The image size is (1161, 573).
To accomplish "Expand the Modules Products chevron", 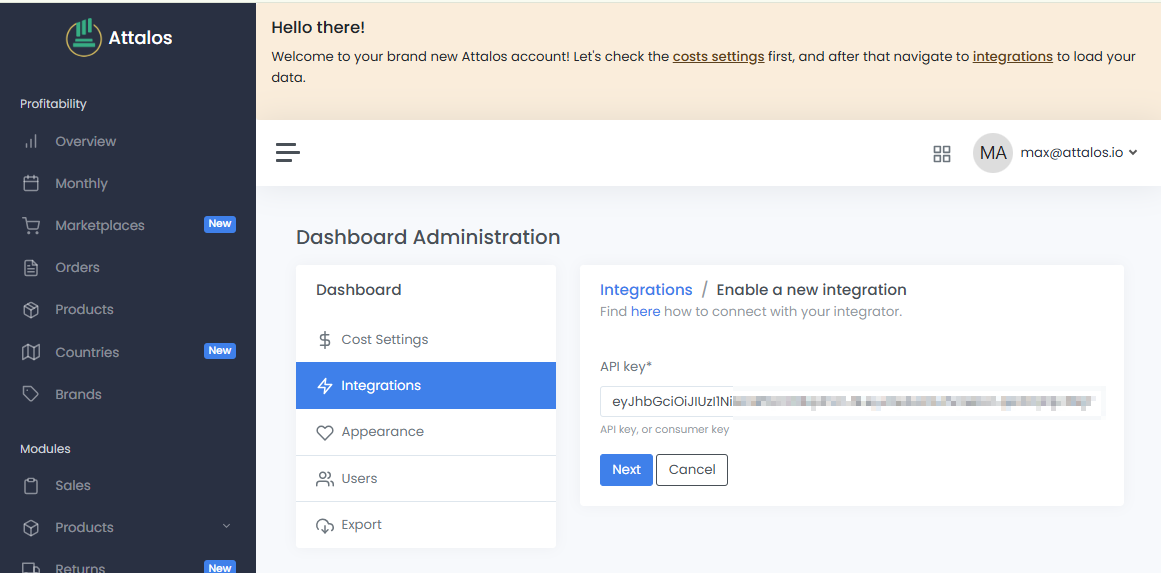I will point(227,526).
